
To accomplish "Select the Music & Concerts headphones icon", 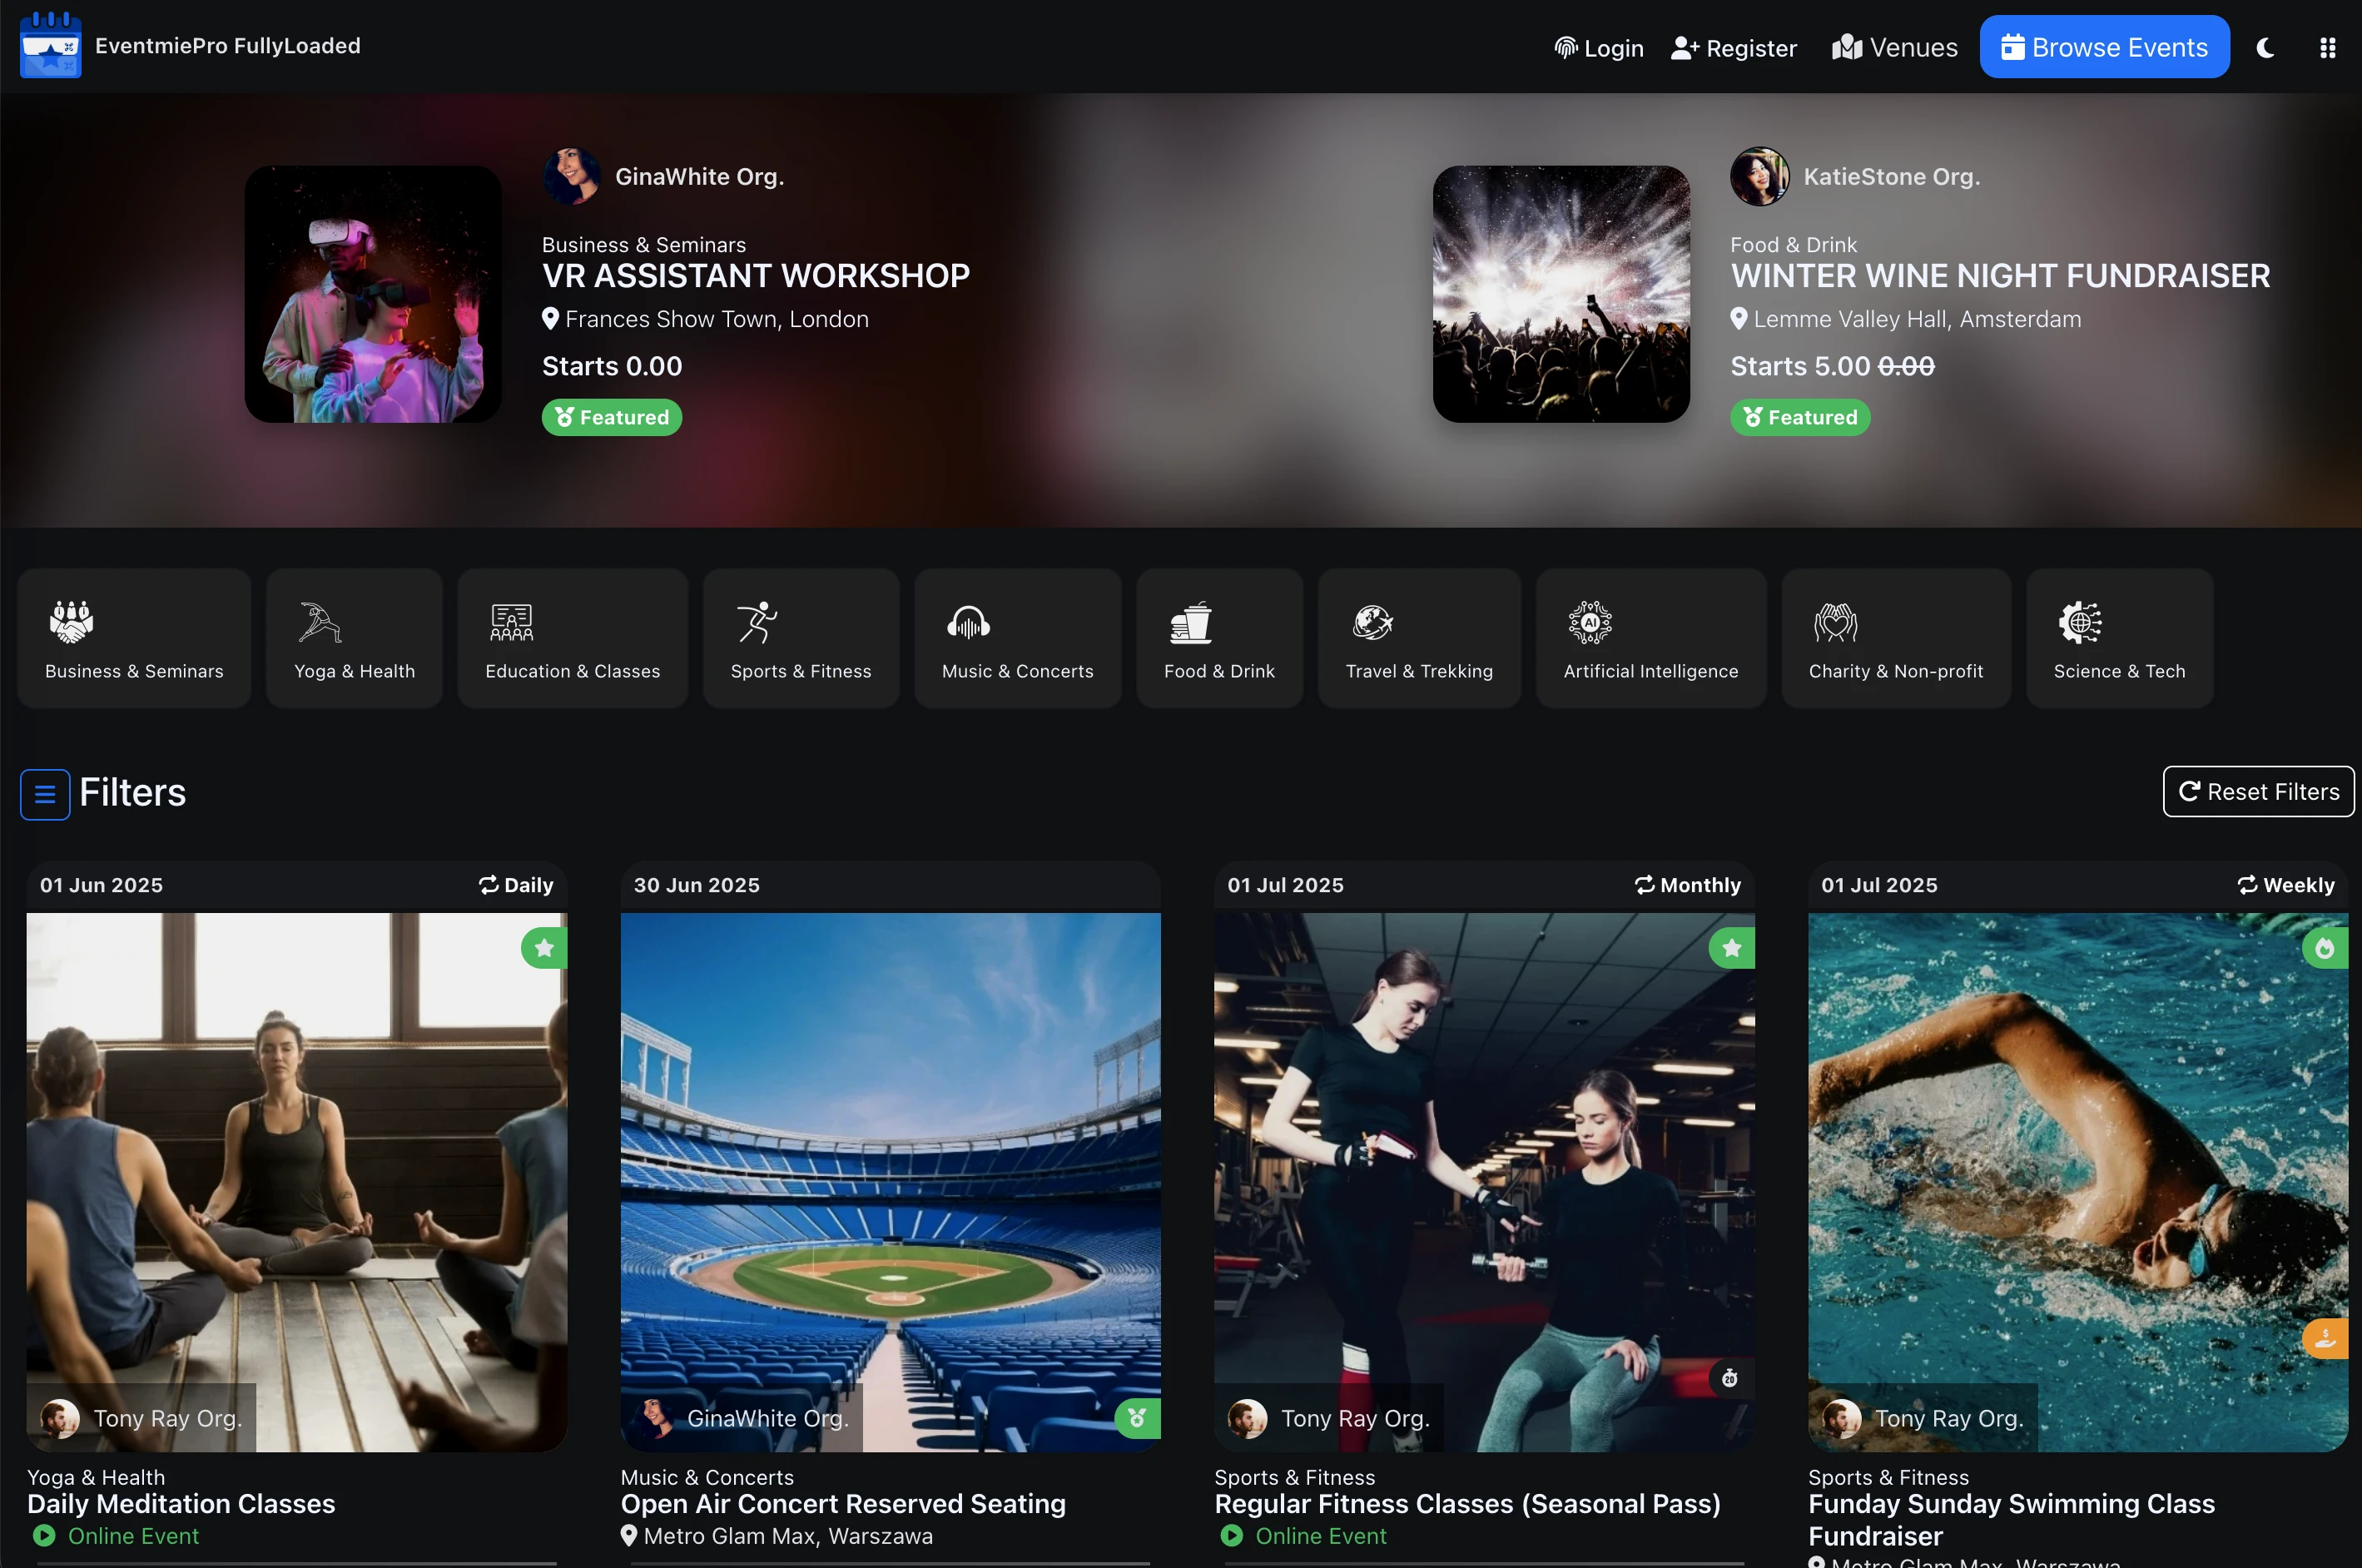I will click(968, 622).
